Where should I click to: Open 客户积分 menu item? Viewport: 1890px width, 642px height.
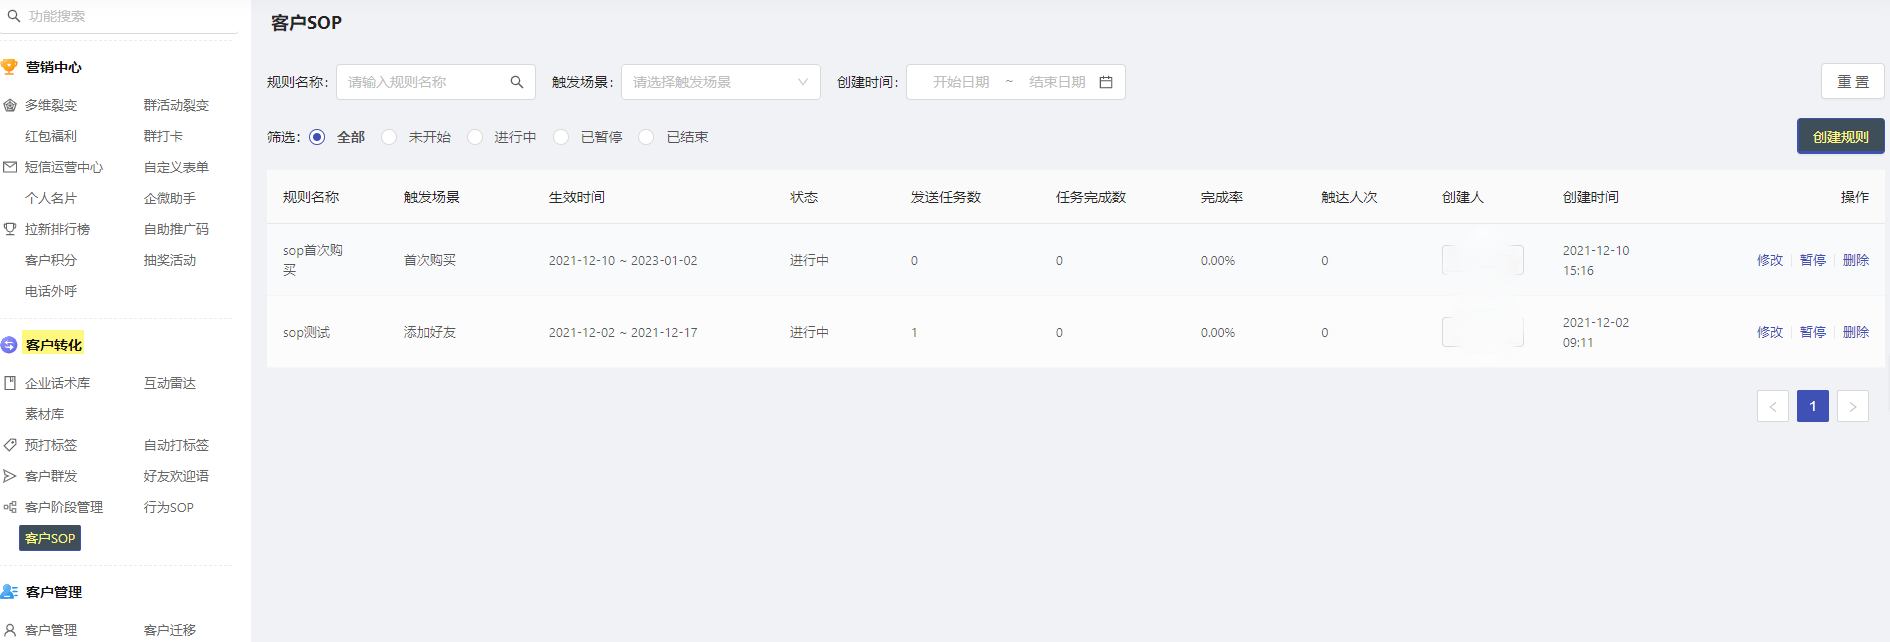(51, 260)
